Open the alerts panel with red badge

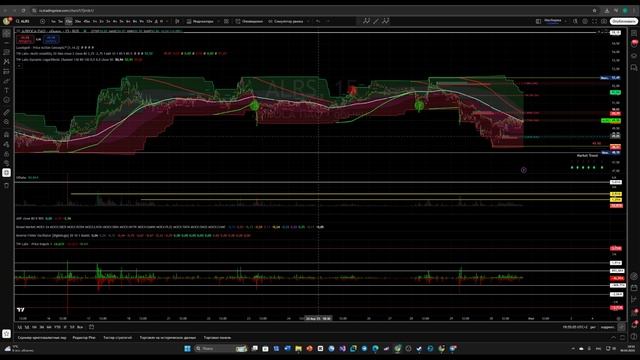click(x=634, y=44)
